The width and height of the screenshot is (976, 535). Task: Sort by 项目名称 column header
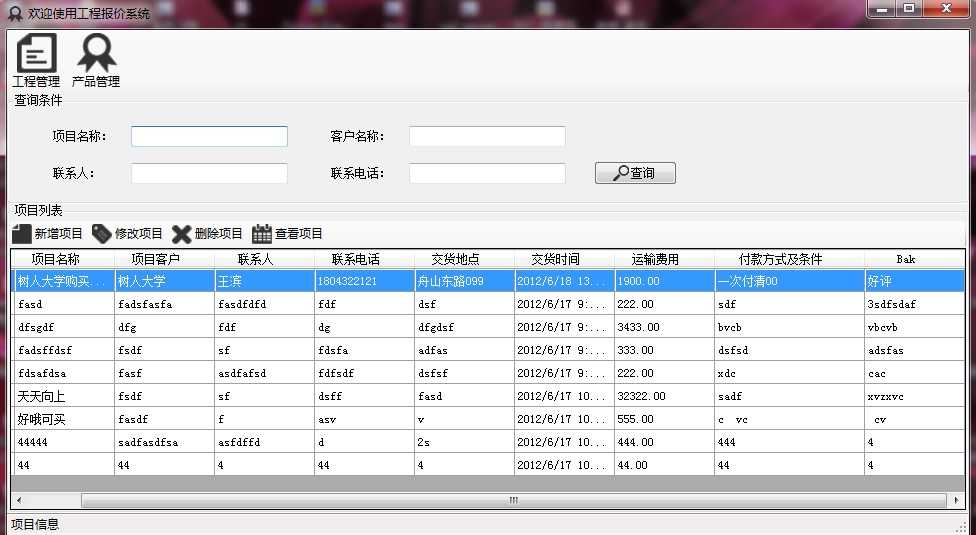click(x=63, y=259)
